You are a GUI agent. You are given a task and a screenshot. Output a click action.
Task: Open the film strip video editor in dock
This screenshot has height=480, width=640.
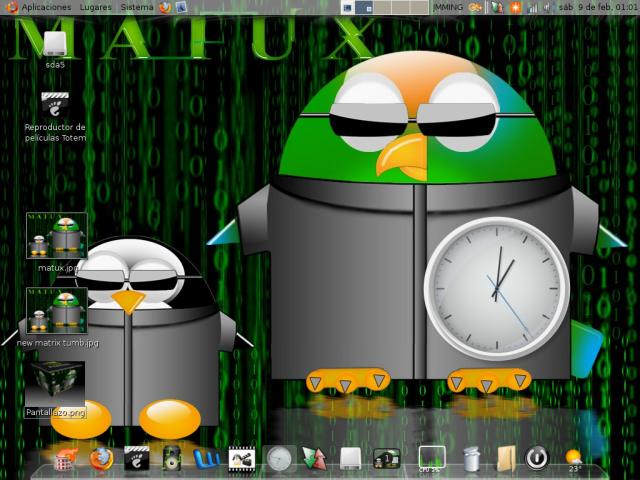pos(242,459)
